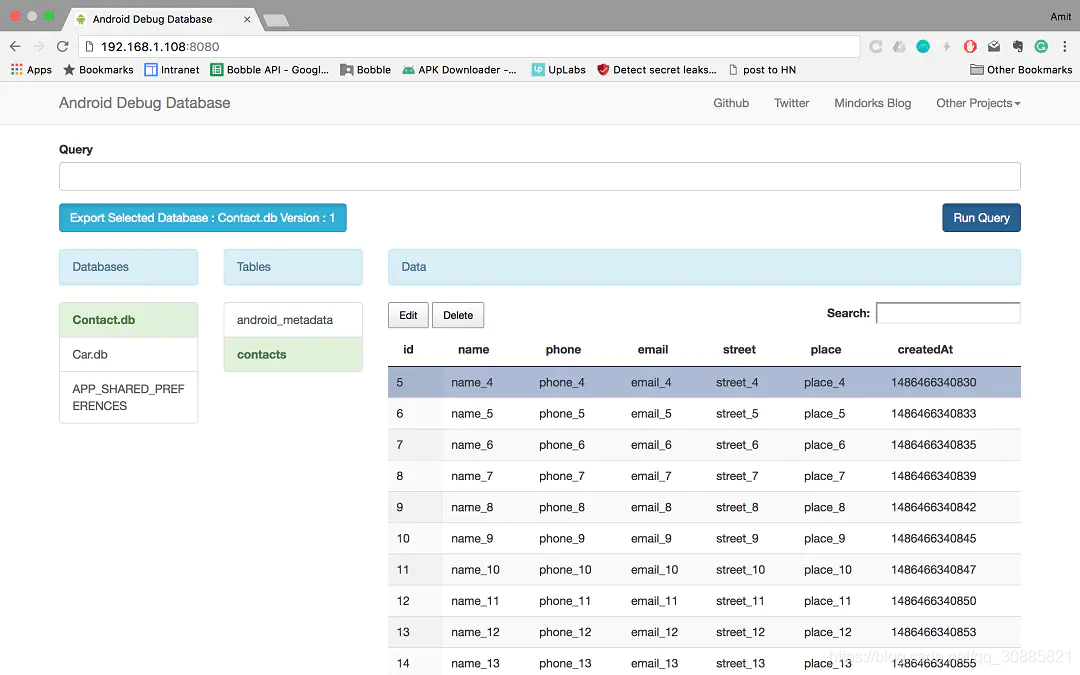
Task: Open the mail envelope extension icon
Action: [993, 46]
